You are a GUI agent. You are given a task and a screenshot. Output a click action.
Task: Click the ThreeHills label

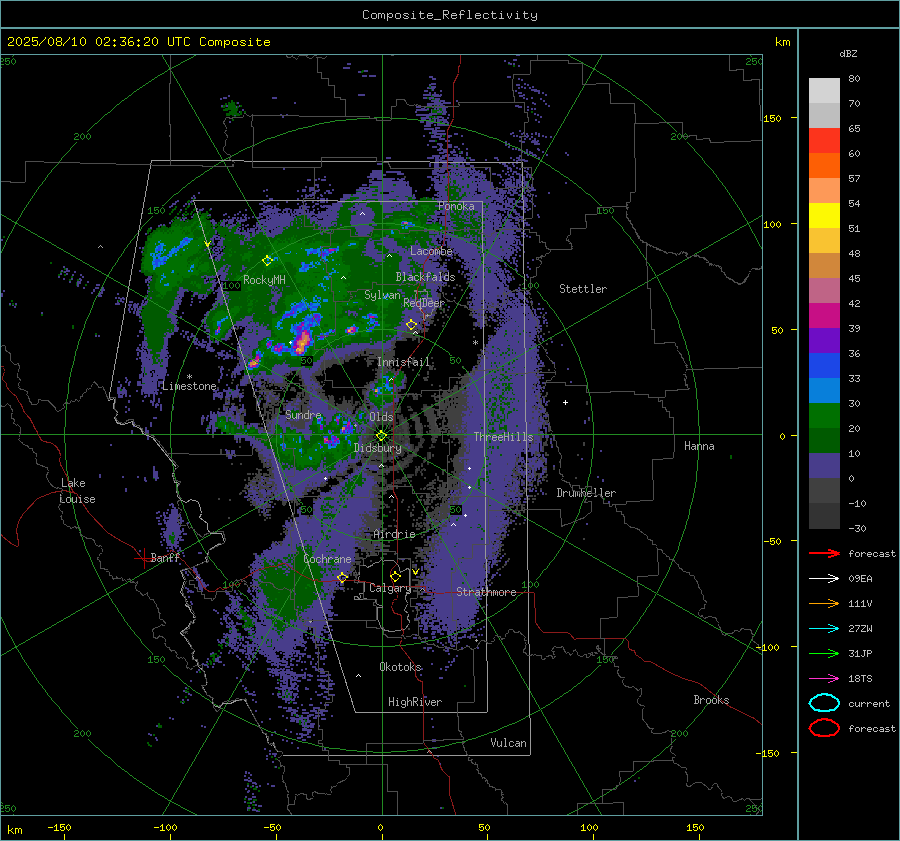pyautogui.click(x=503, y=437)
